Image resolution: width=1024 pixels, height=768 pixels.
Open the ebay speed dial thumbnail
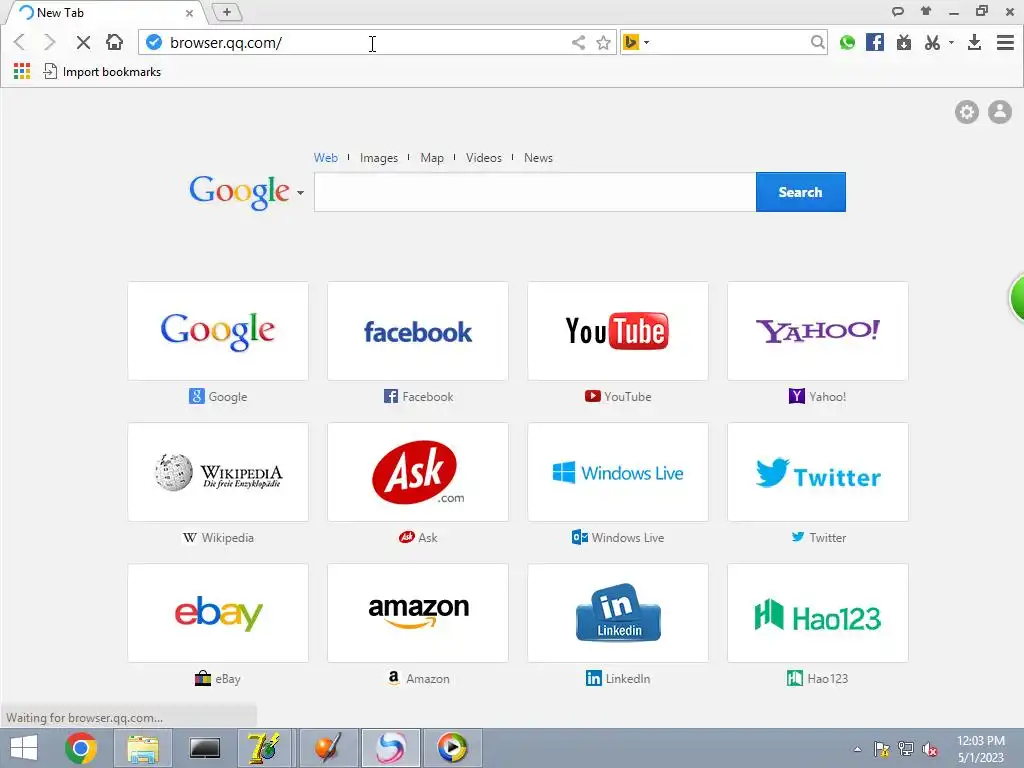218,613
